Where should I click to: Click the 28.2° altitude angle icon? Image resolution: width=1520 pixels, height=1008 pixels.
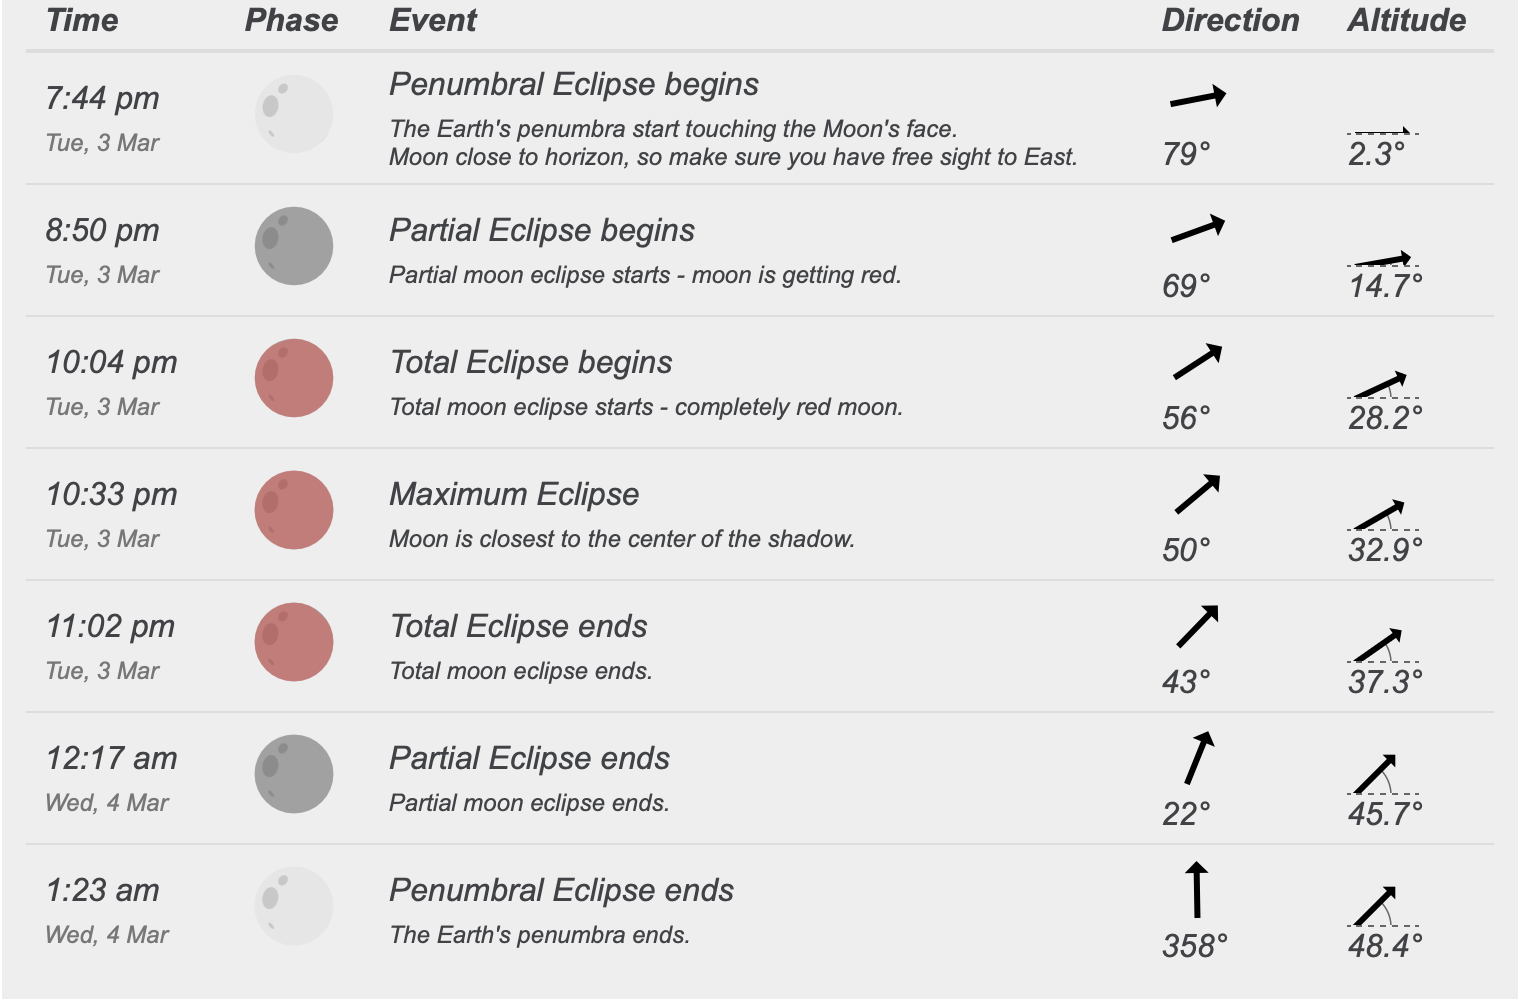point(1380,385)
